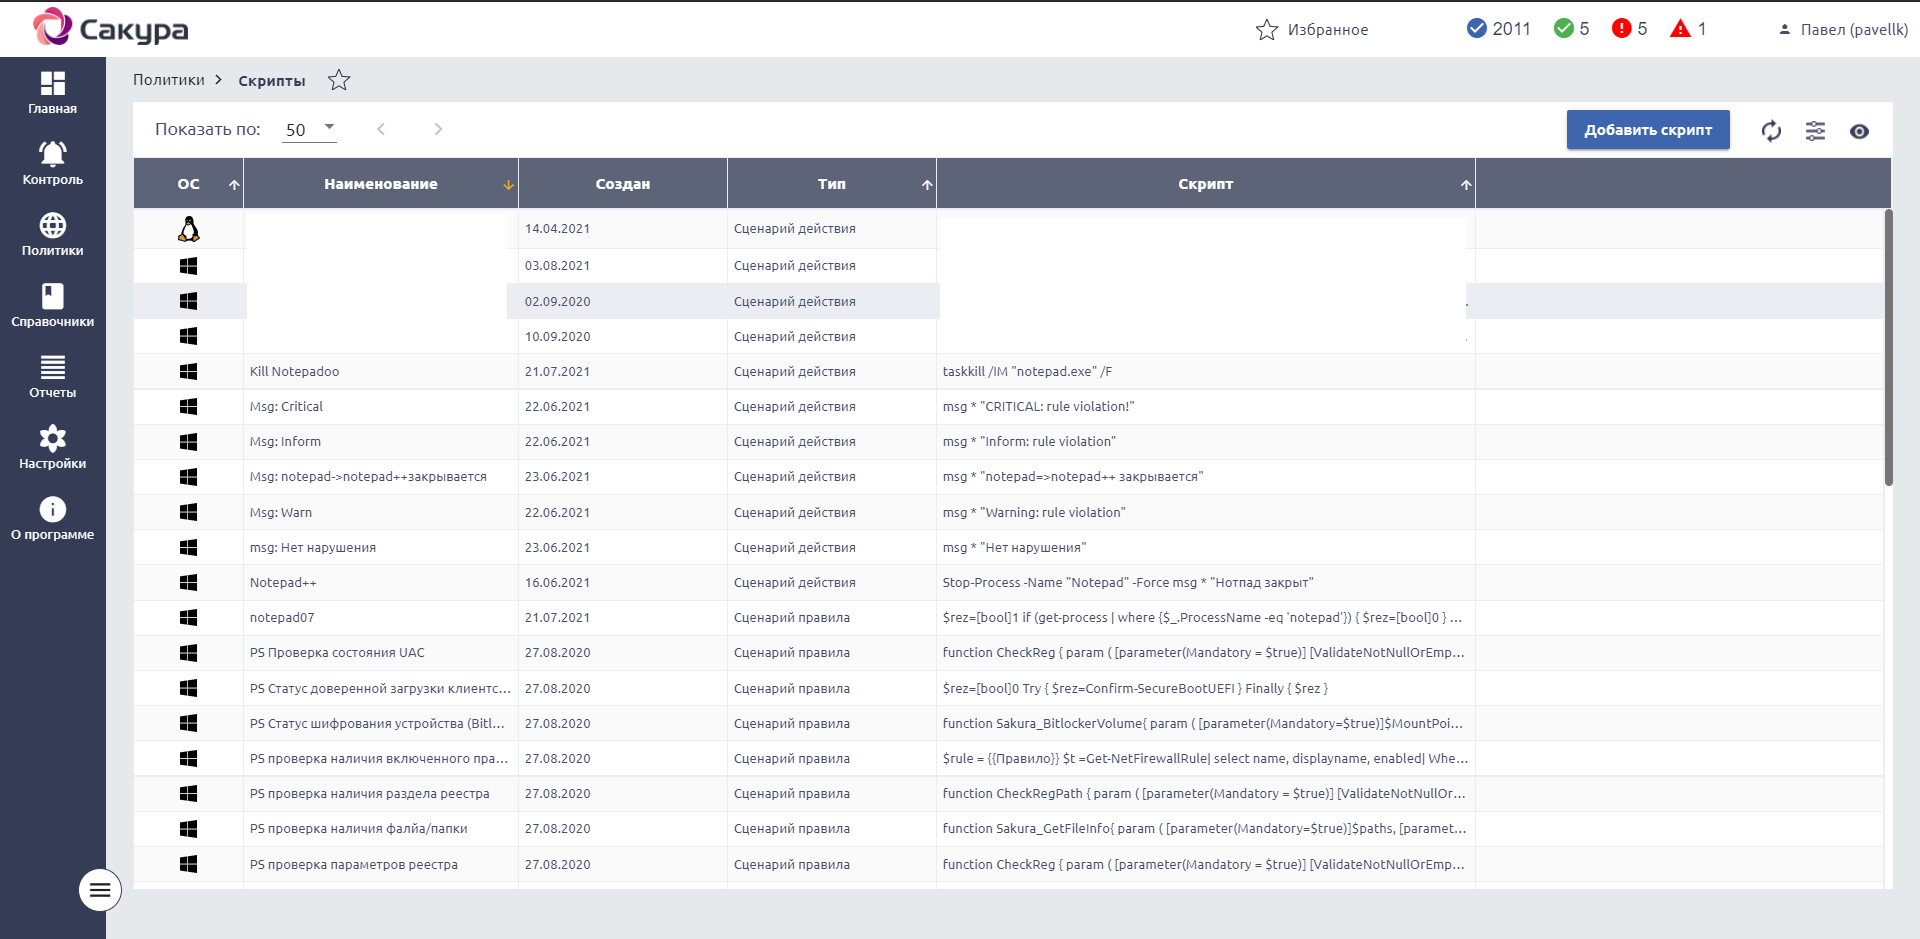Sort the table by the Наименование column

381,184
